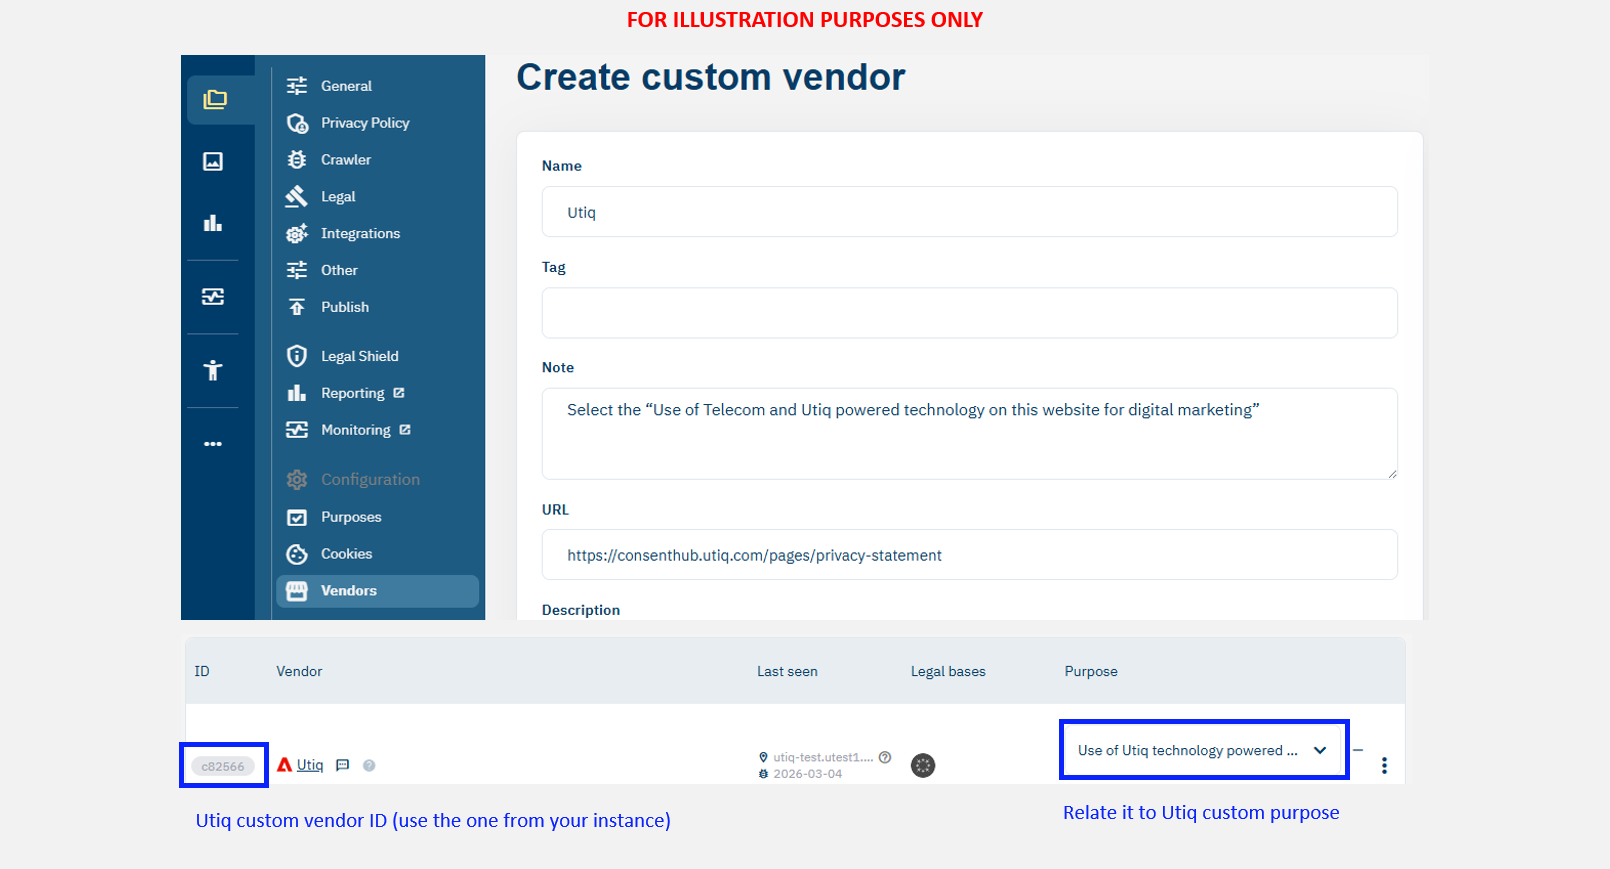Click the folder icon in left rail

[x=215, y=99]
